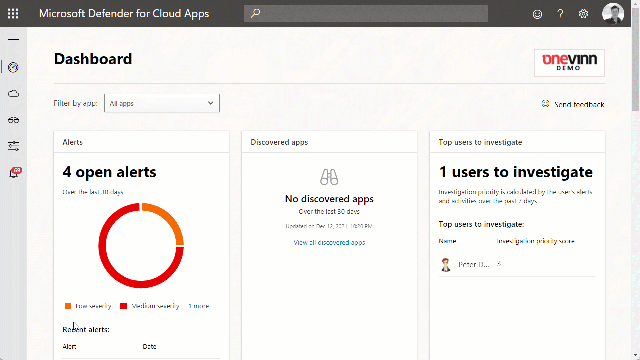The width and height of the screenshot is (640, 360).
Task: Click the 'No discovered apps' text
Action: 329,199
